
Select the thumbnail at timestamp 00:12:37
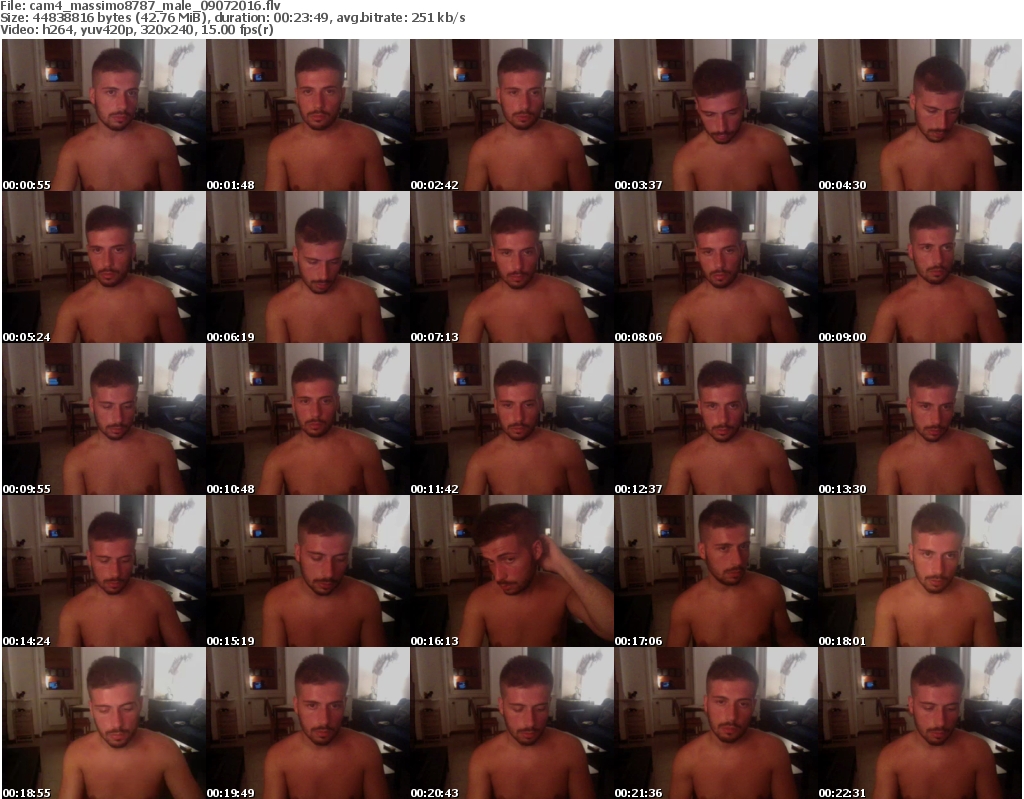[x=715, y=419]
